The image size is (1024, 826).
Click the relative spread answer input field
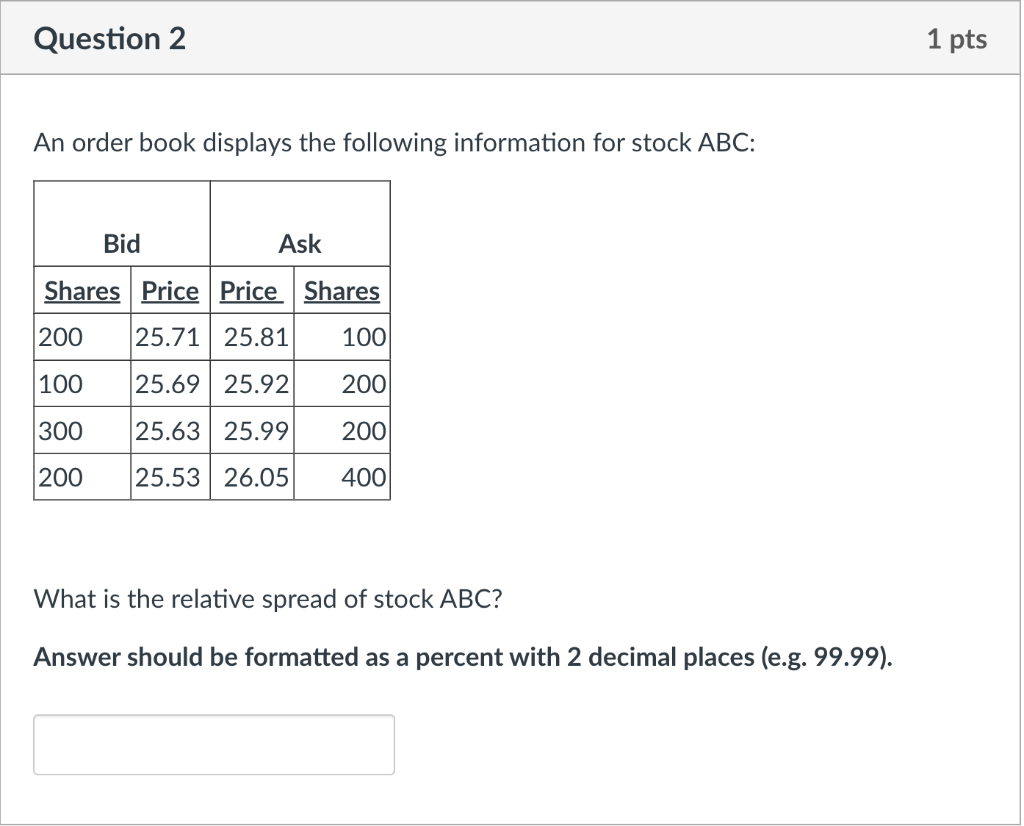214,744
